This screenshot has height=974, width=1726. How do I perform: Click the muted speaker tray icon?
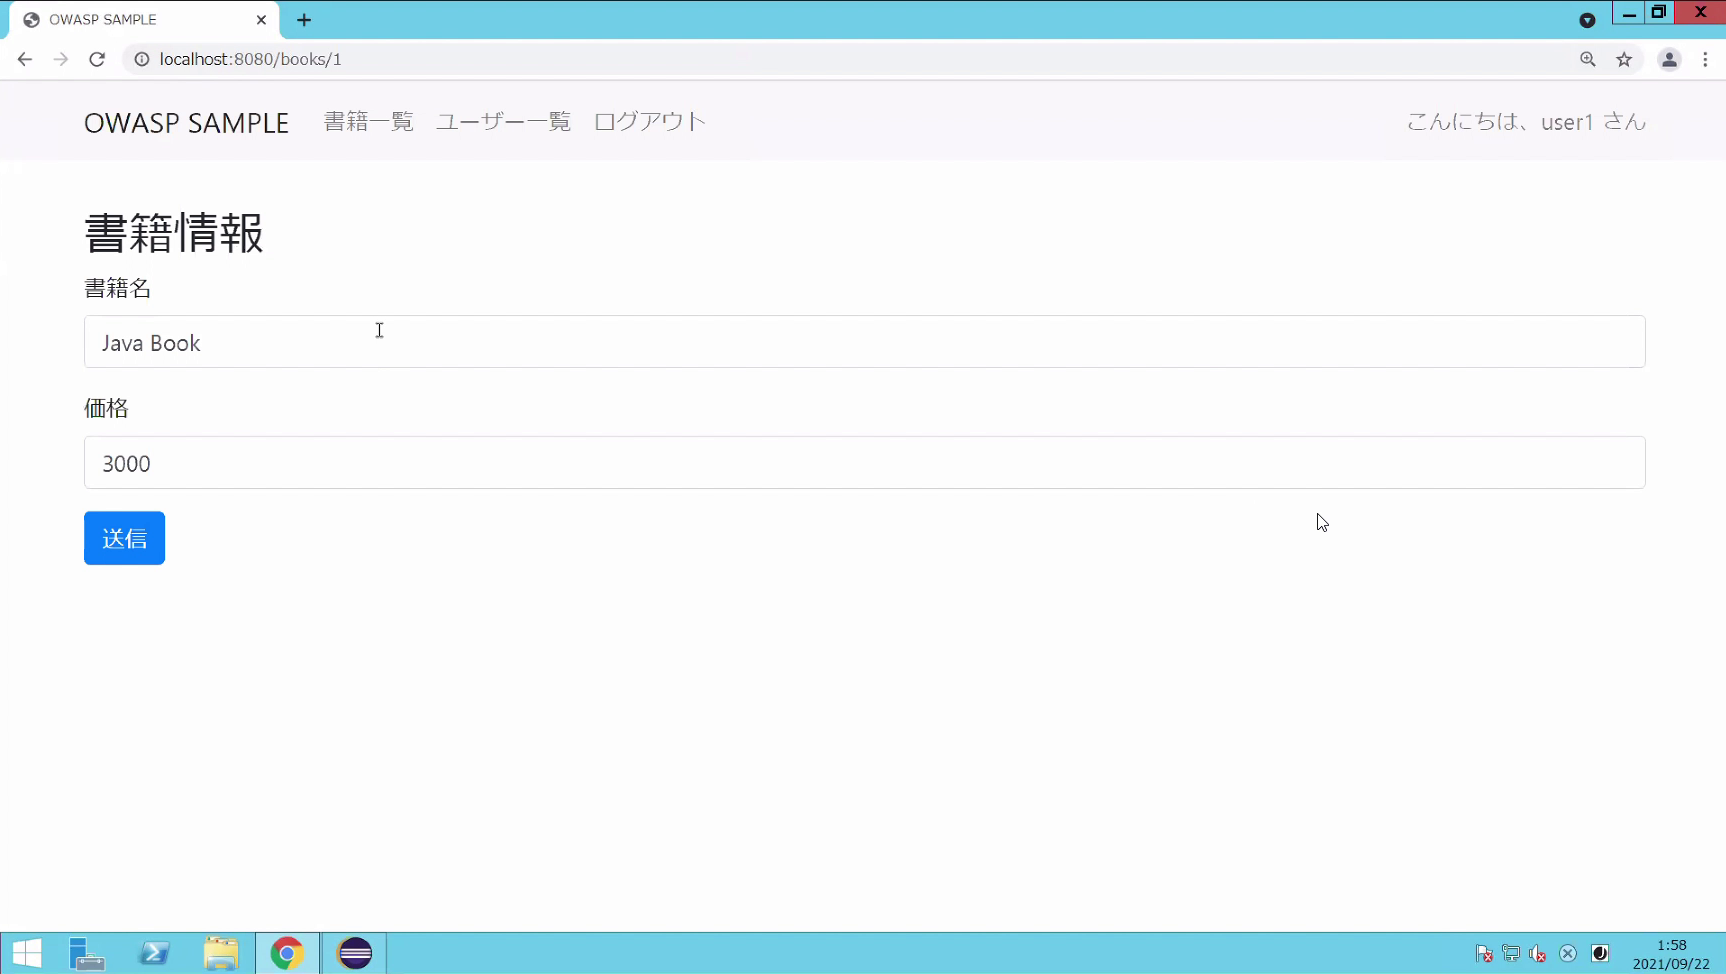pyautogui.click(x=1538, y=954)
